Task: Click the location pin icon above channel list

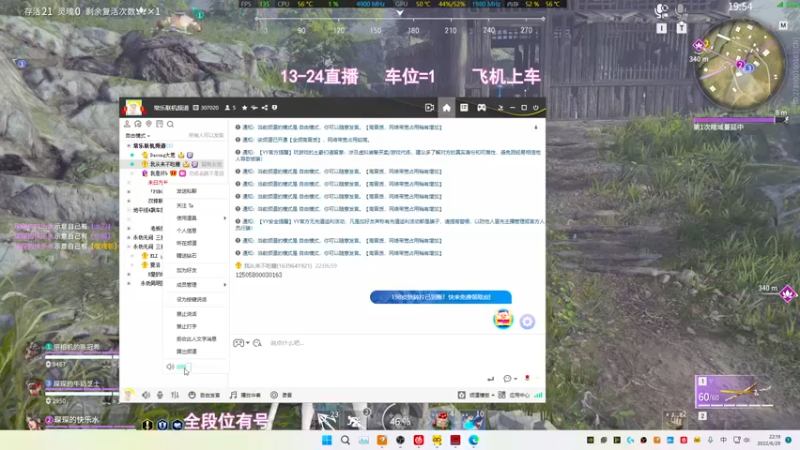Action: point(148,124)
